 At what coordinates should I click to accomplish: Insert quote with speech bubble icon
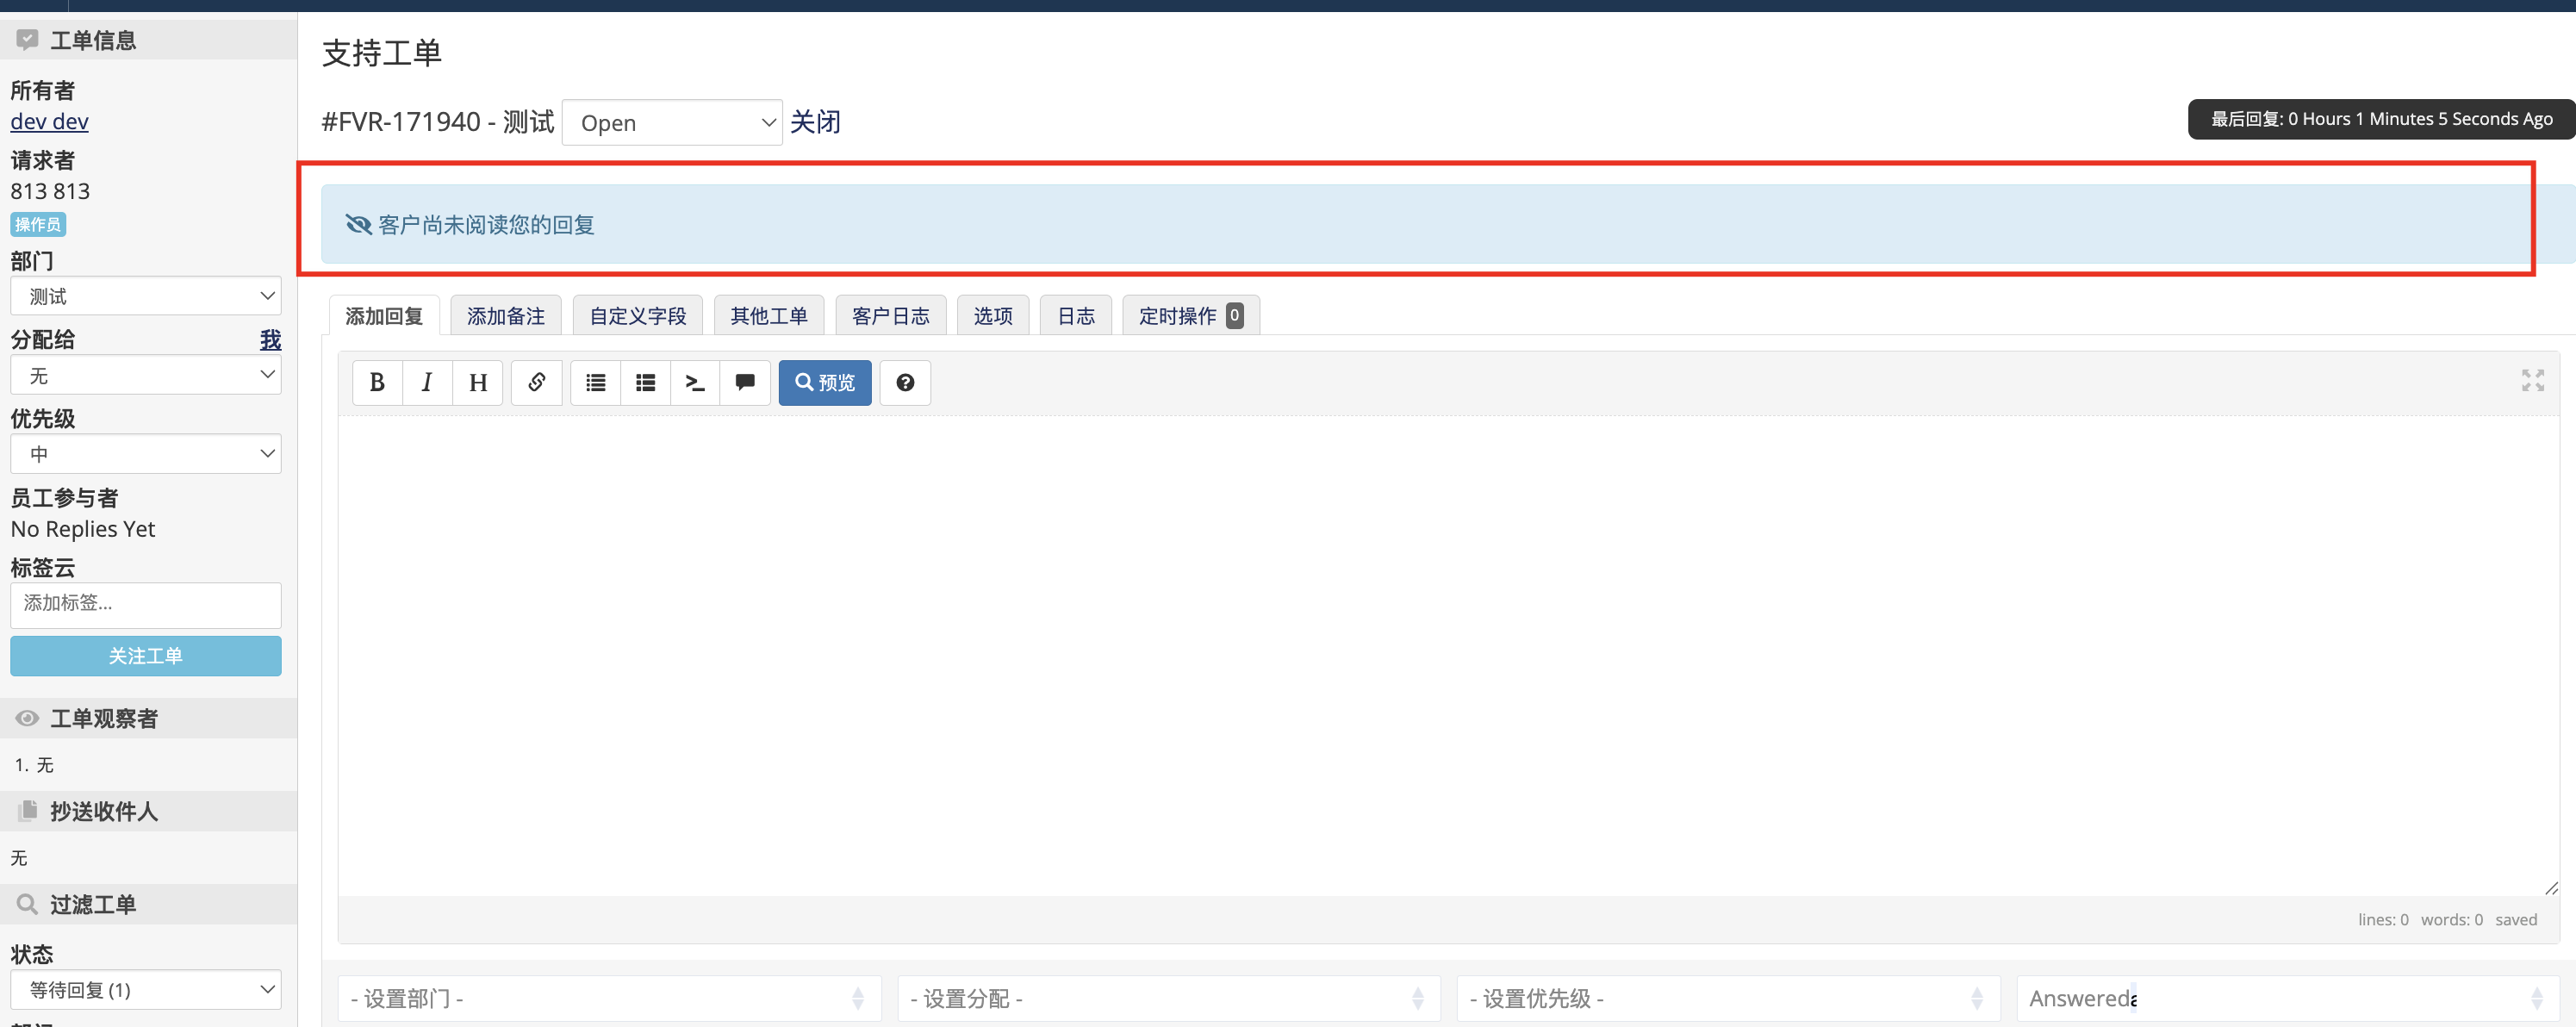(745, 383)
